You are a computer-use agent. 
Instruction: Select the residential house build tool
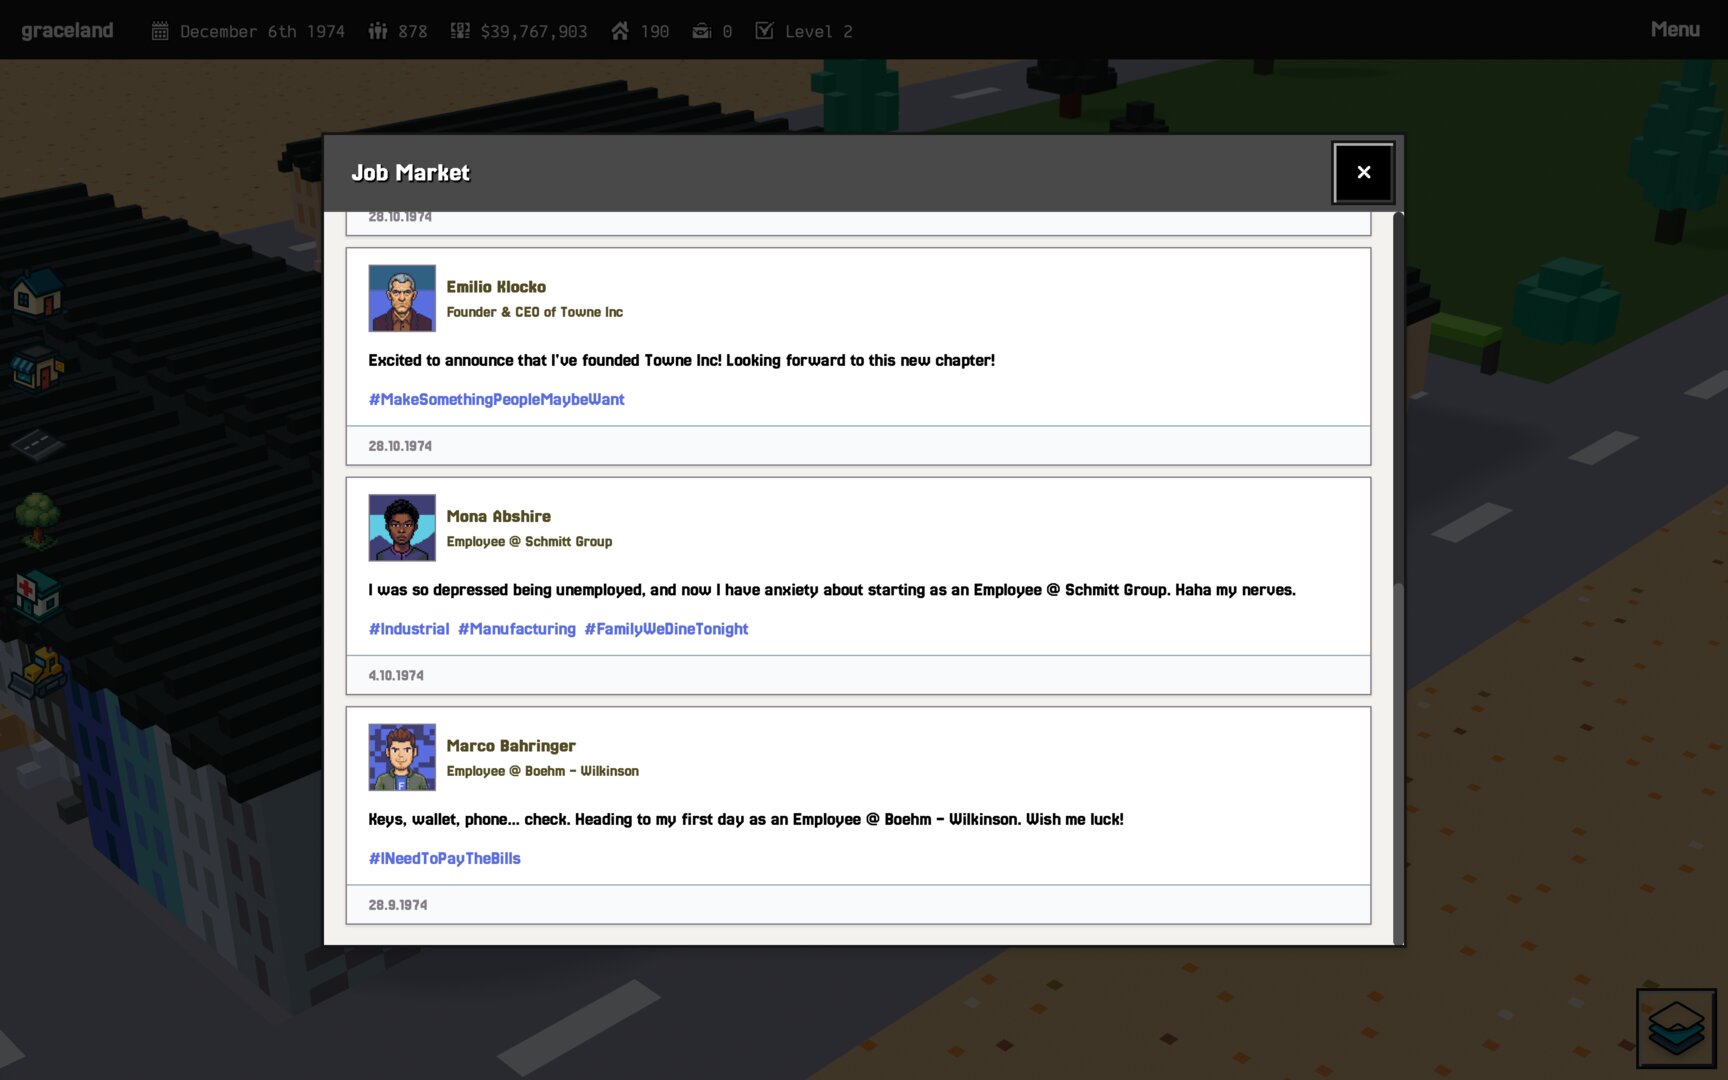(x=37, y=293)
